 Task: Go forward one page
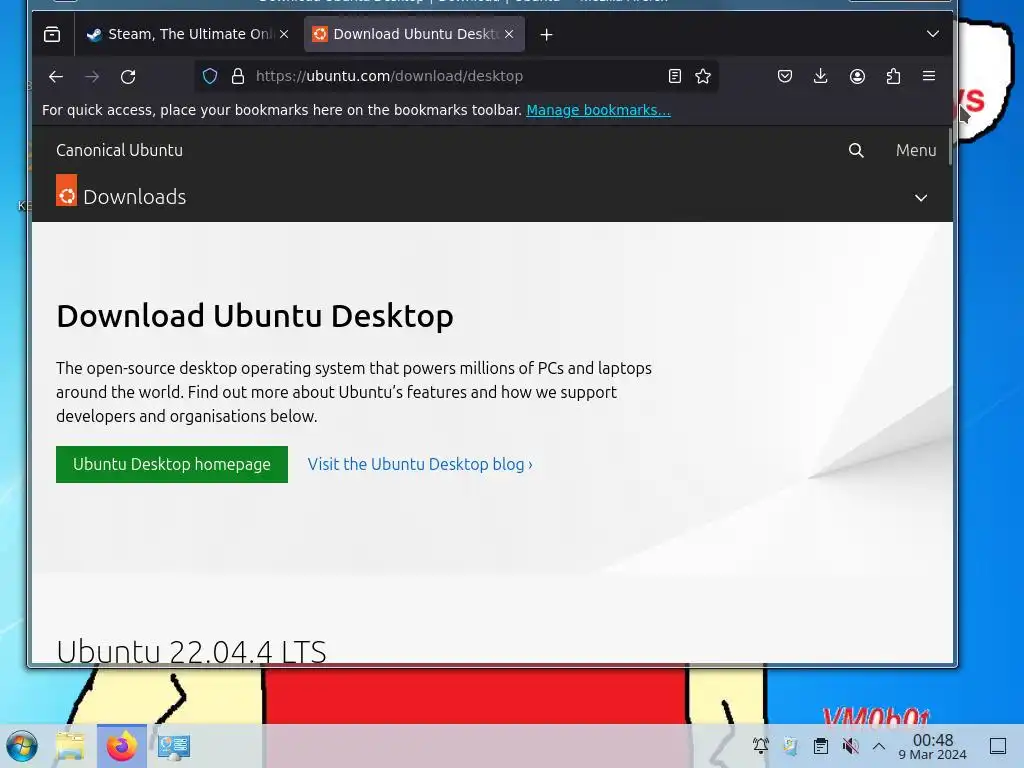(92, 76)
